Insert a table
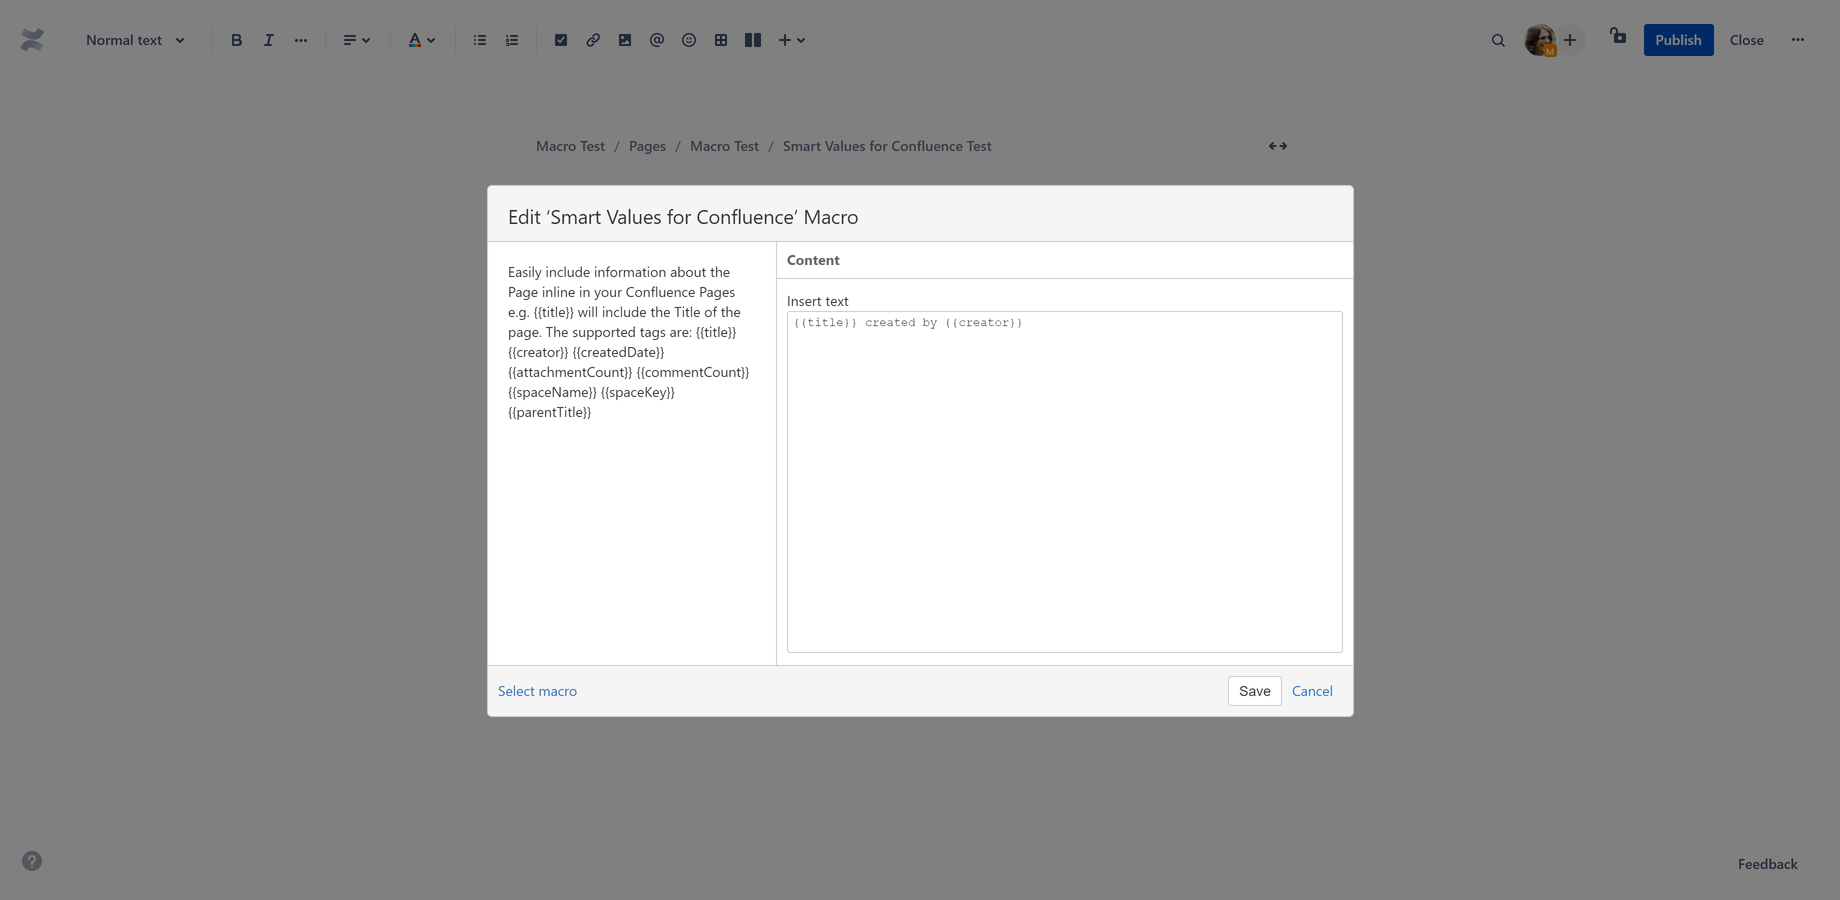1840x900 pixels. (x=721, y=40)
